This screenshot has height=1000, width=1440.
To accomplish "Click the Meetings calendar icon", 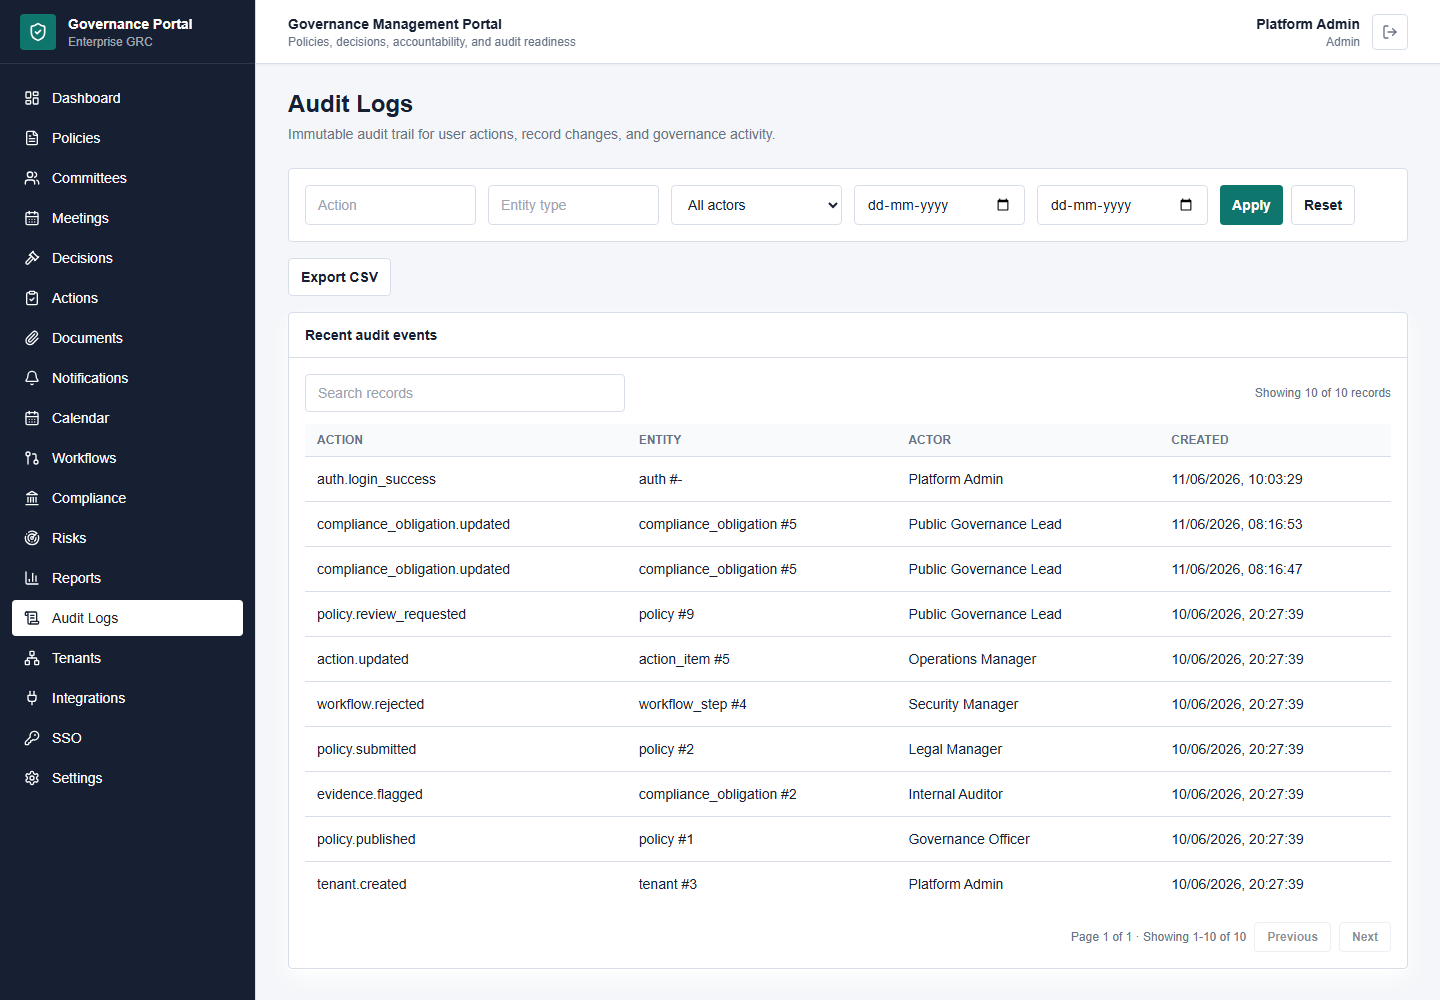I will click(x=32, y=218).
